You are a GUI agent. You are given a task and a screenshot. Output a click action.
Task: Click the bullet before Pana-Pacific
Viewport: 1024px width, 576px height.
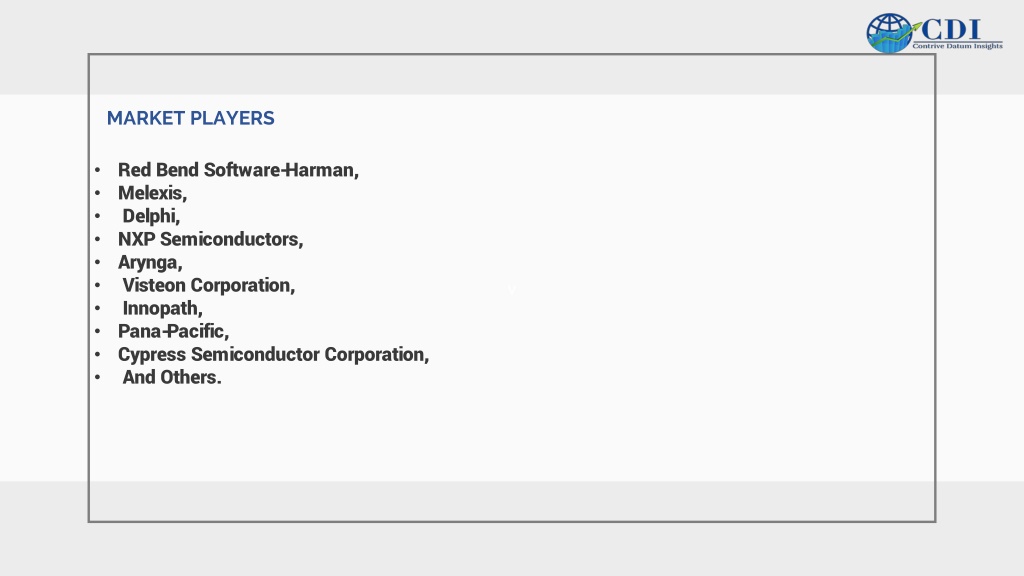pyautogui.click(x=97, y=331)
